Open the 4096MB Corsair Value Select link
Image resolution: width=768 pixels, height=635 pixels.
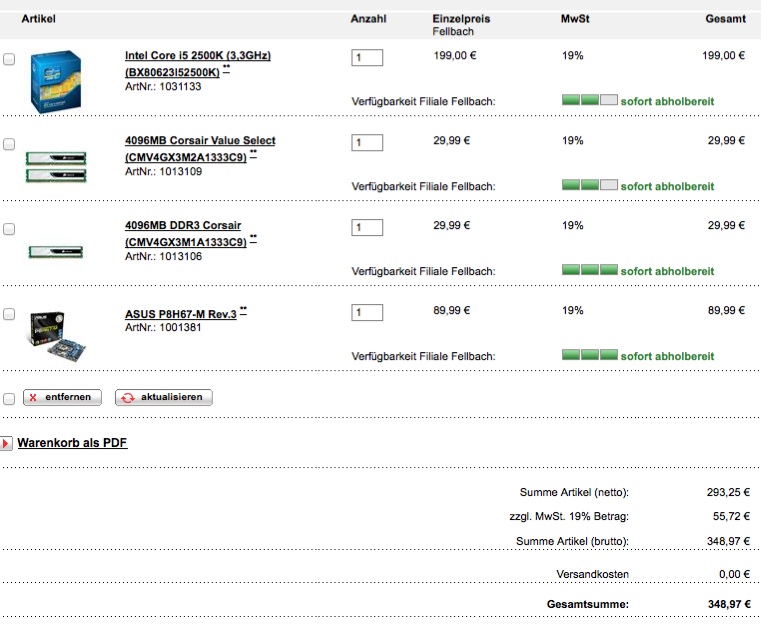[x=200, y=148]
